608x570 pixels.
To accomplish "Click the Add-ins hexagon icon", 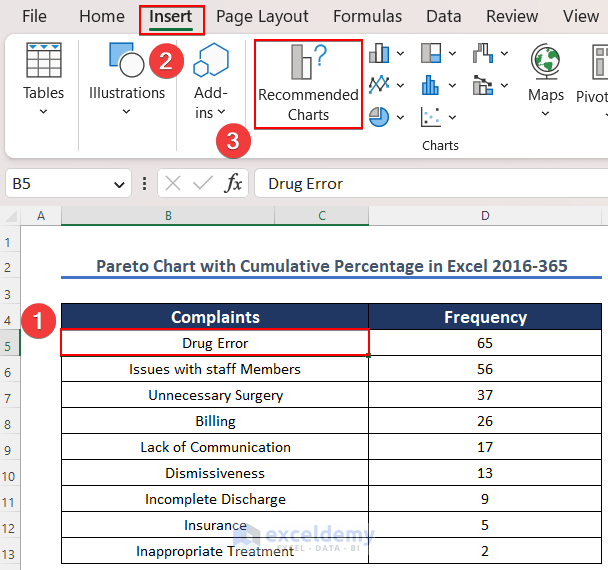I will pyautogui.click(x=211, y=61).
